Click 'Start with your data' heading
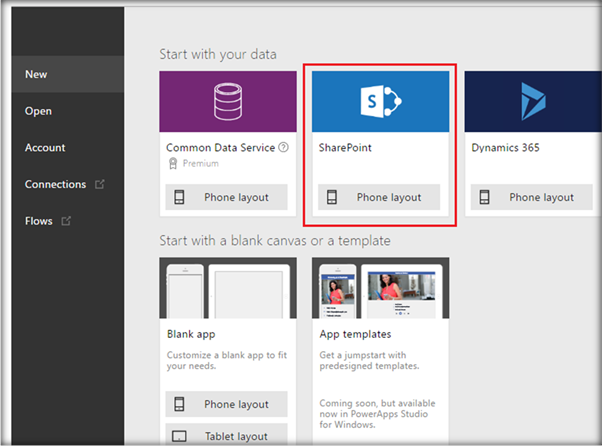Image resolution: width=602 pixels, height=446 pixels. (x=218, y=55)
